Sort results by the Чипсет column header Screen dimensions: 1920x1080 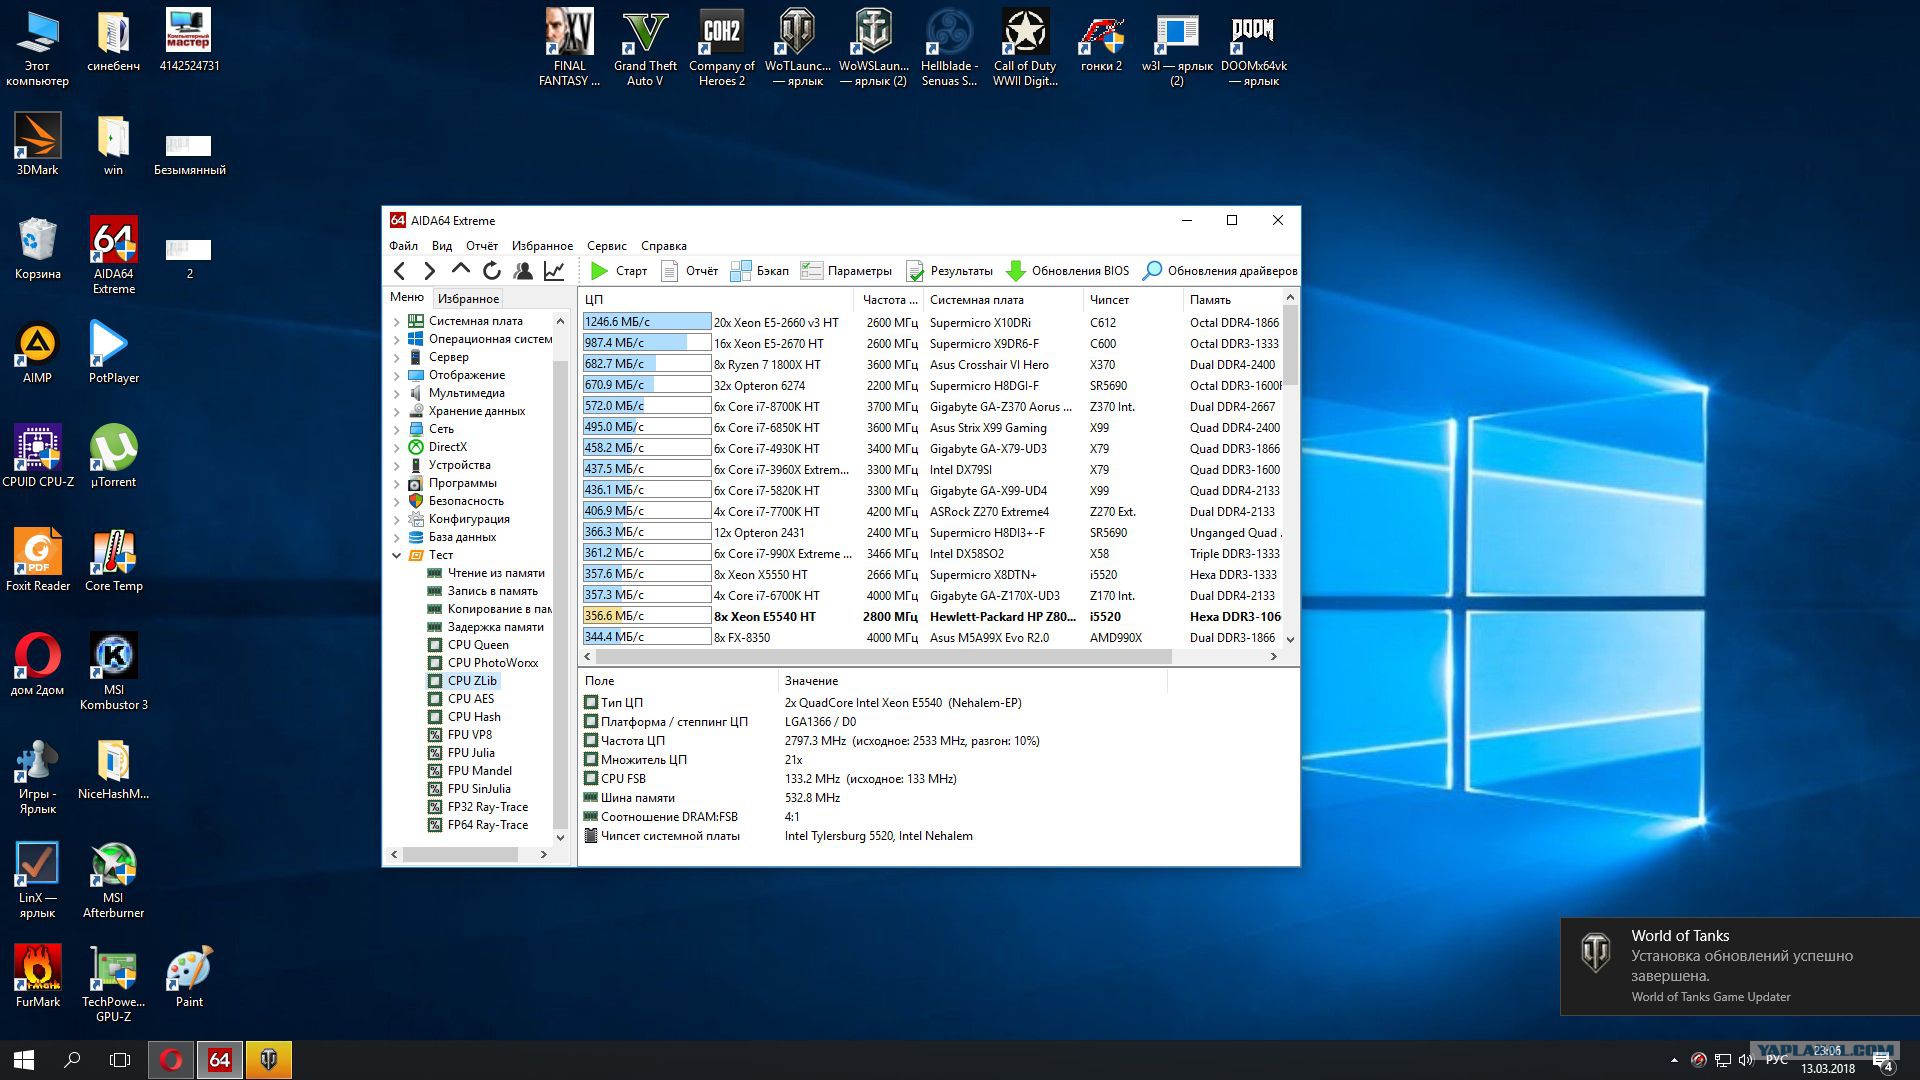[1133, 300]
